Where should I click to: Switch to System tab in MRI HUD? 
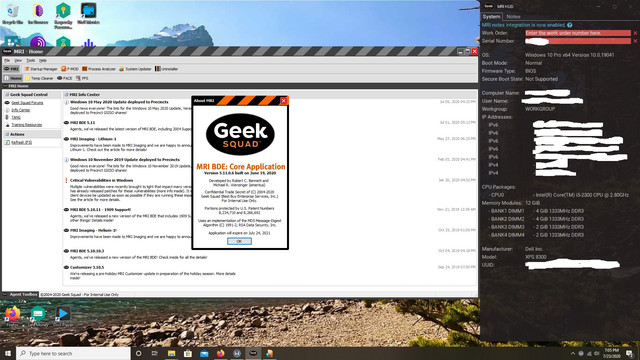[x=491, y=17]
